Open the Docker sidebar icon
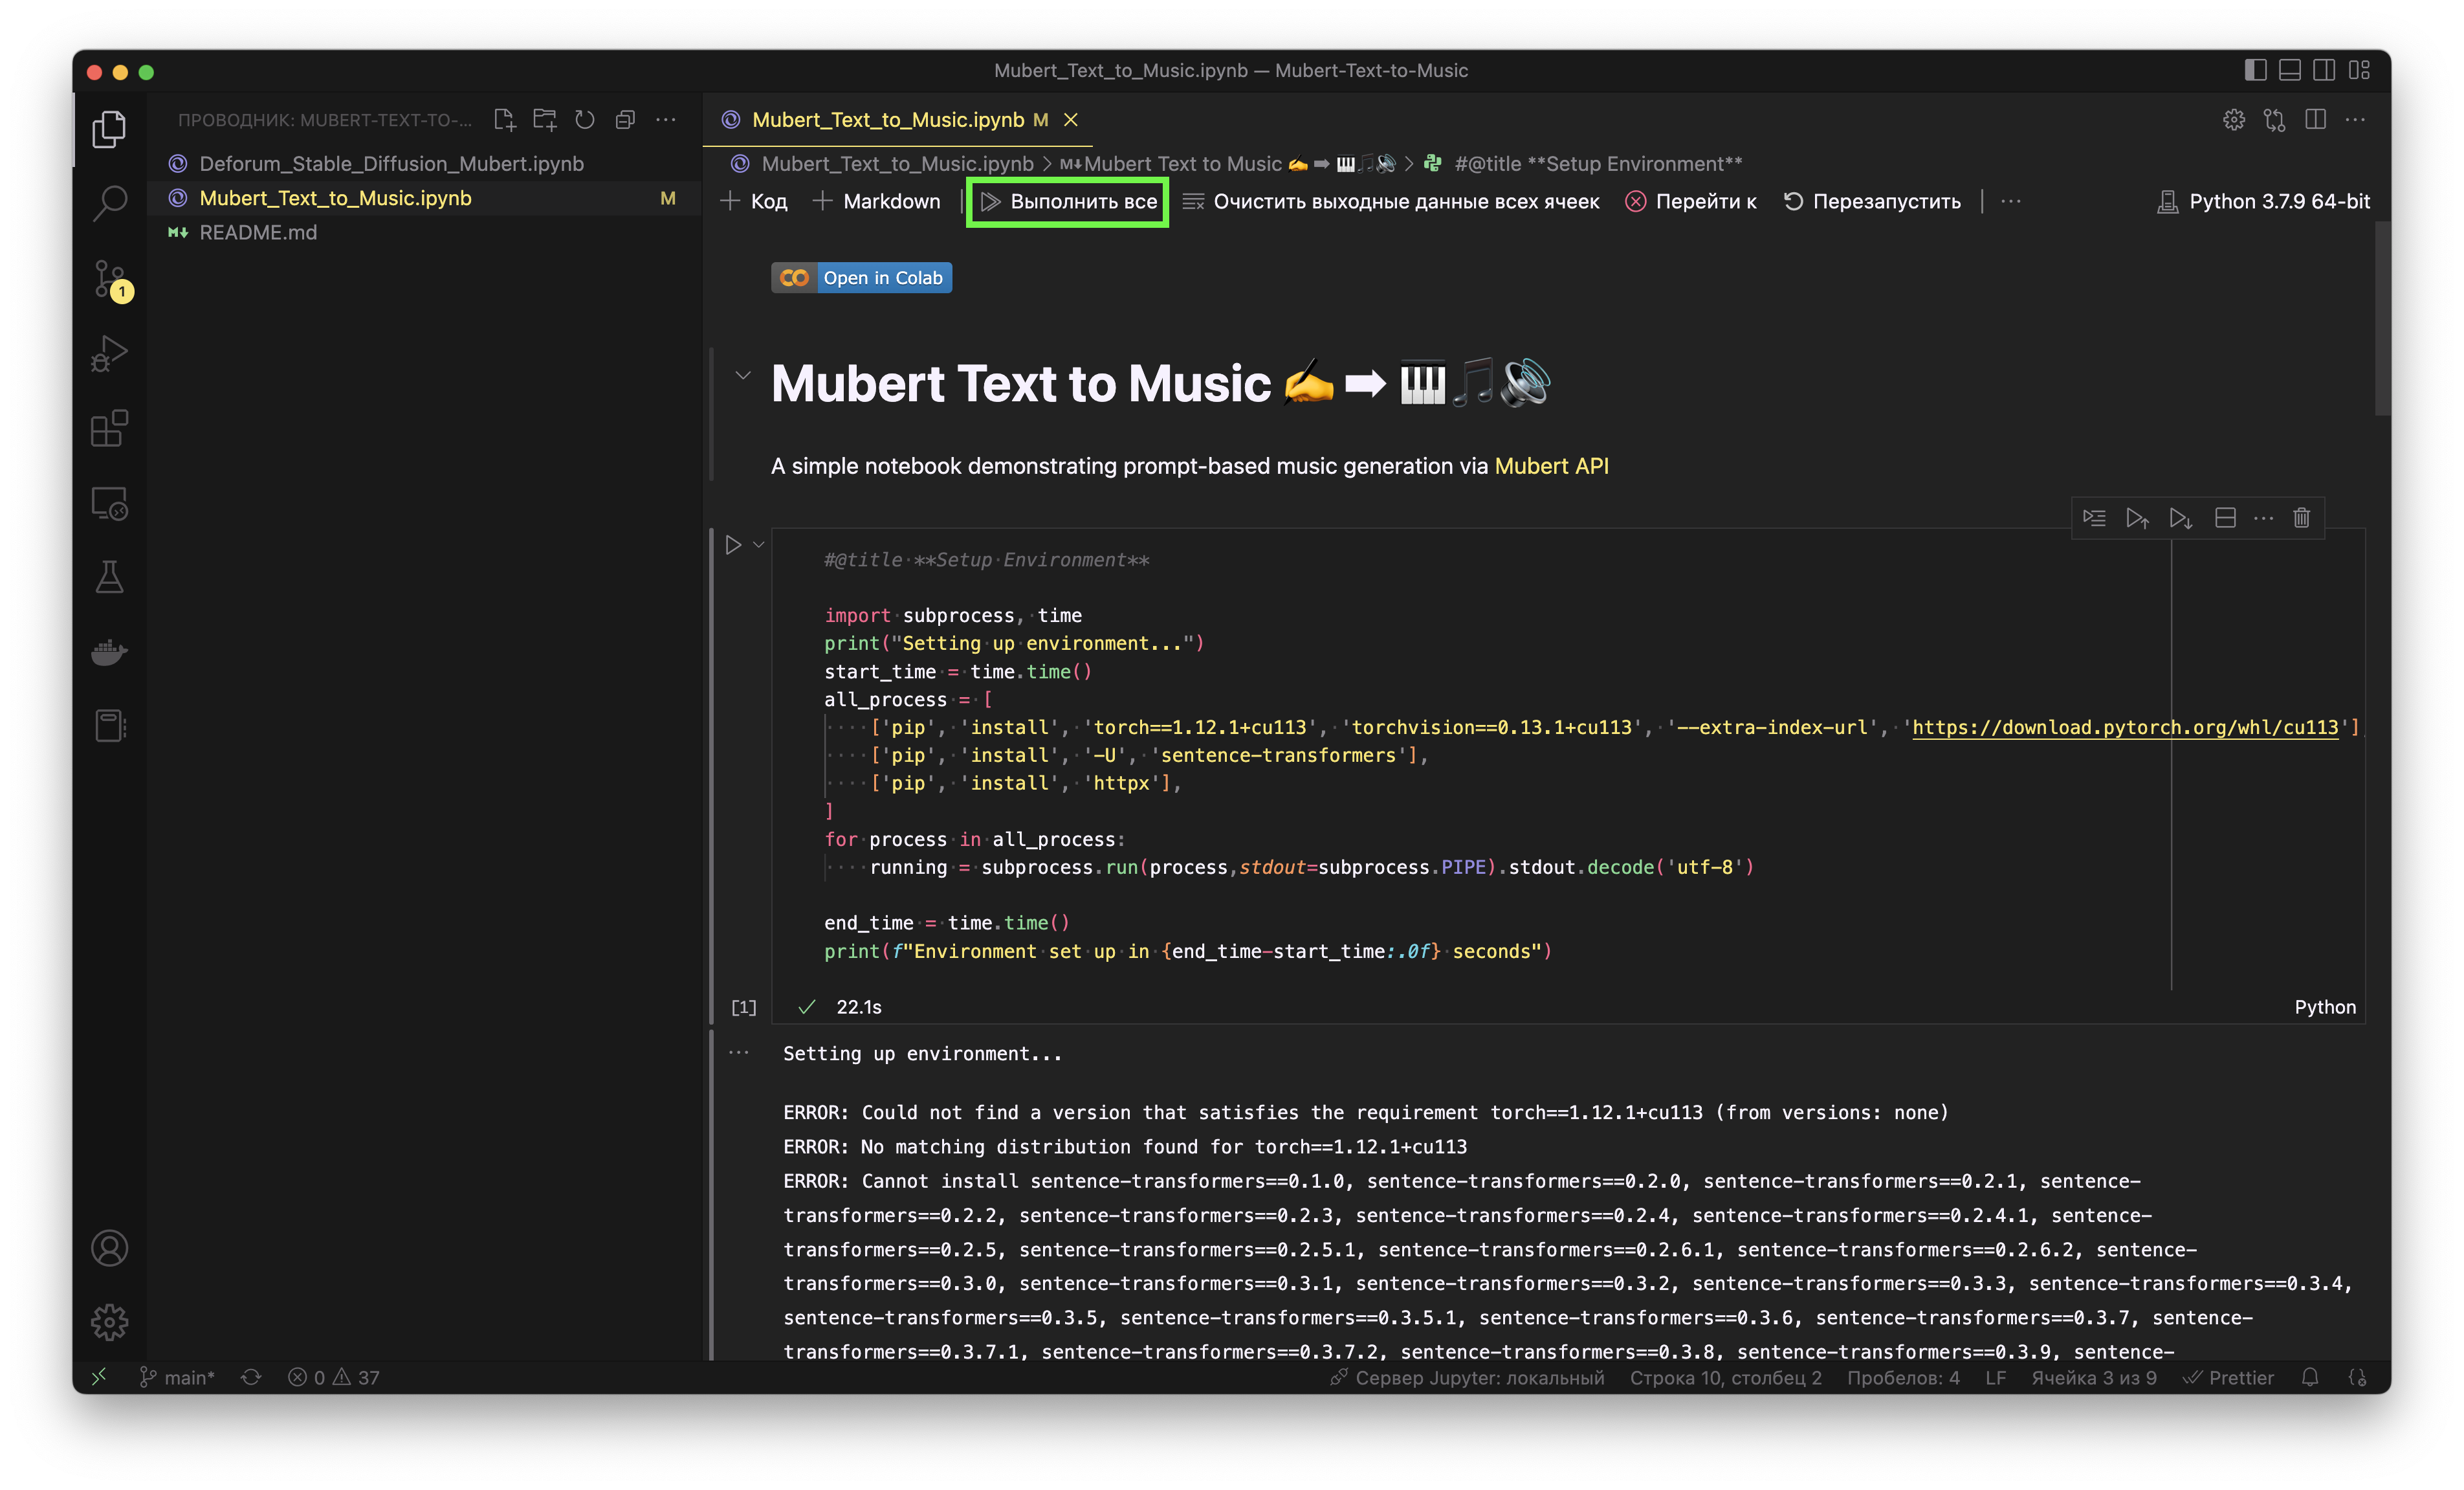Screen dimensions: 2464x1490 pyautogui.click(x=109, y=652)
